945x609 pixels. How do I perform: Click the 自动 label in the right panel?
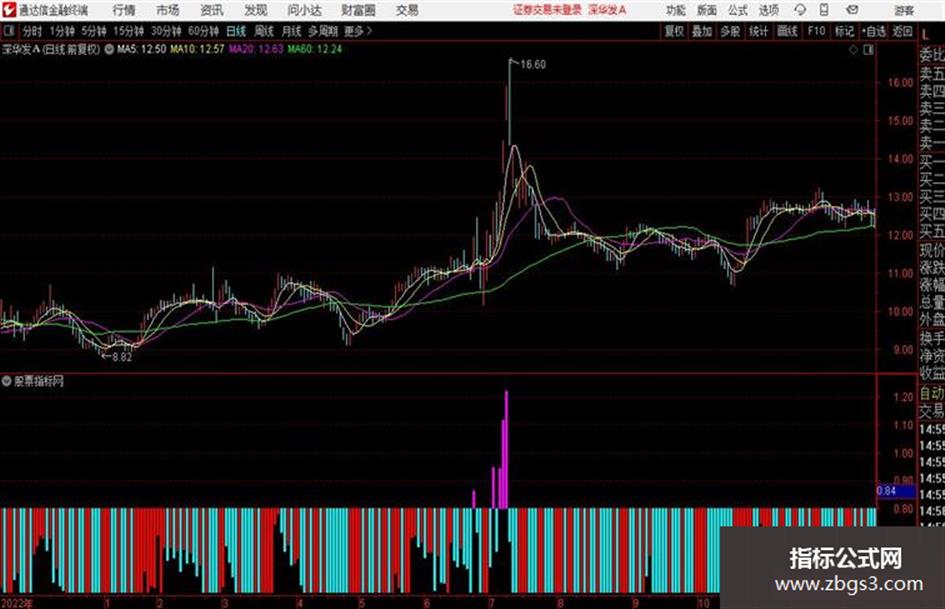[x=932, y=394]
